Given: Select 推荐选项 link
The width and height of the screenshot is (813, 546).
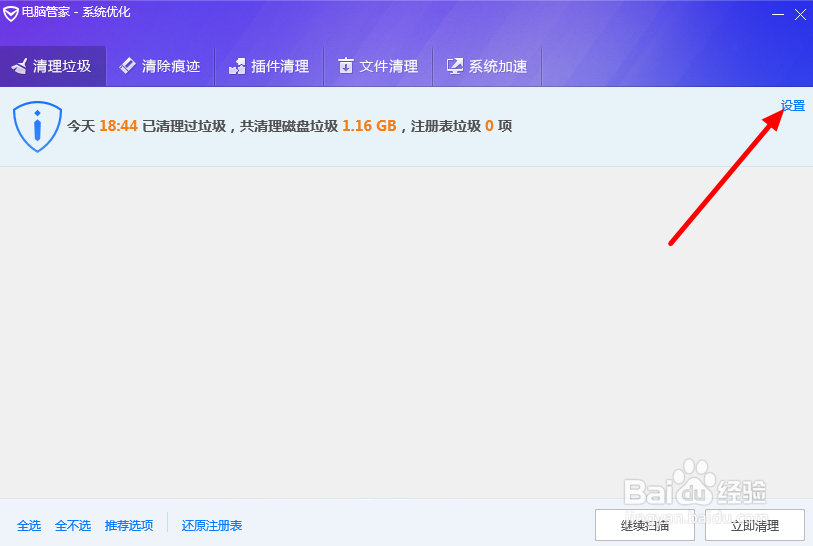Looking at the screenshot, I should (x=129, y=526).
